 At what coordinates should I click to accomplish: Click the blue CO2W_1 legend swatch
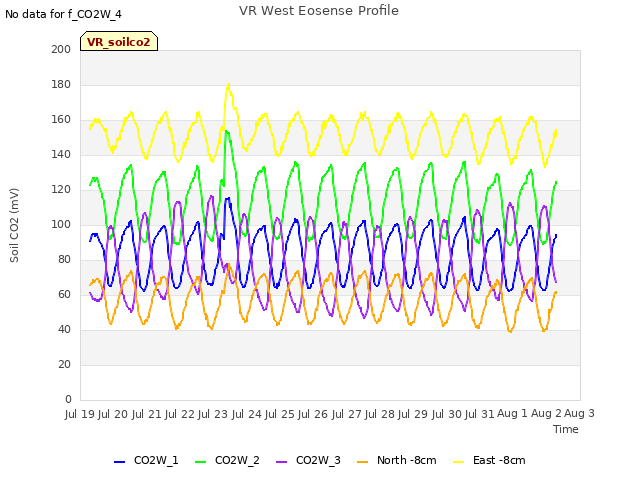tap(119, 462)
